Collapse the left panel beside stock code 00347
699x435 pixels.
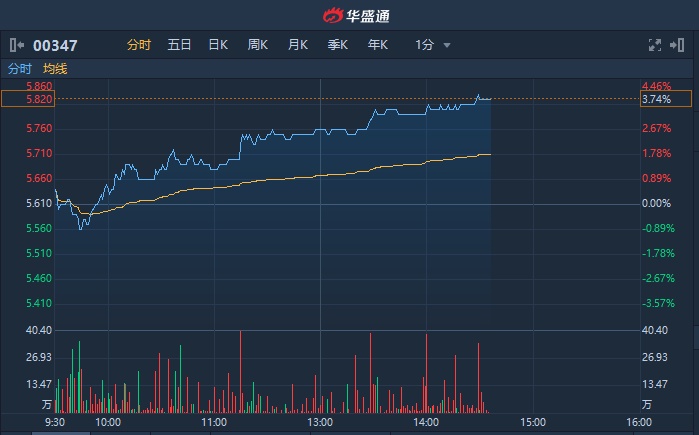coord(16,45)
